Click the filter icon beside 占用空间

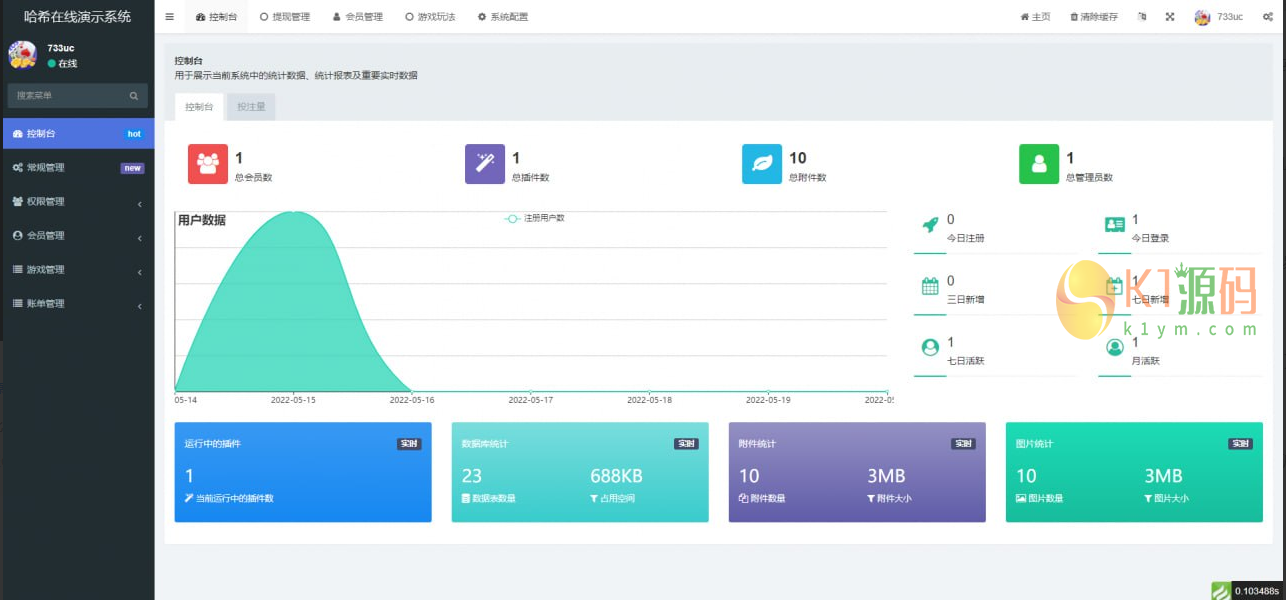click(594, 498)
